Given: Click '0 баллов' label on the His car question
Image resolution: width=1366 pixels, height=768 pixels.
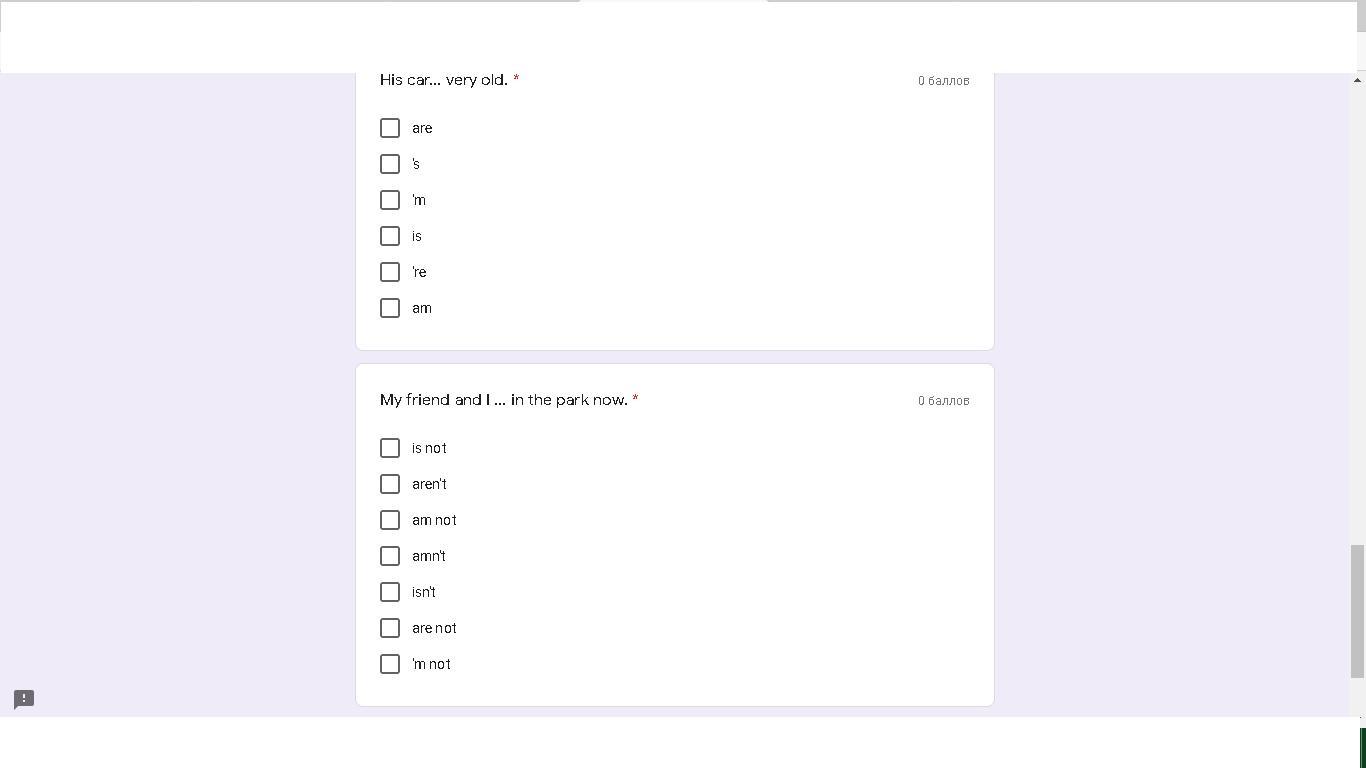Looking at the screenshot, I should [x=943, y=81].
